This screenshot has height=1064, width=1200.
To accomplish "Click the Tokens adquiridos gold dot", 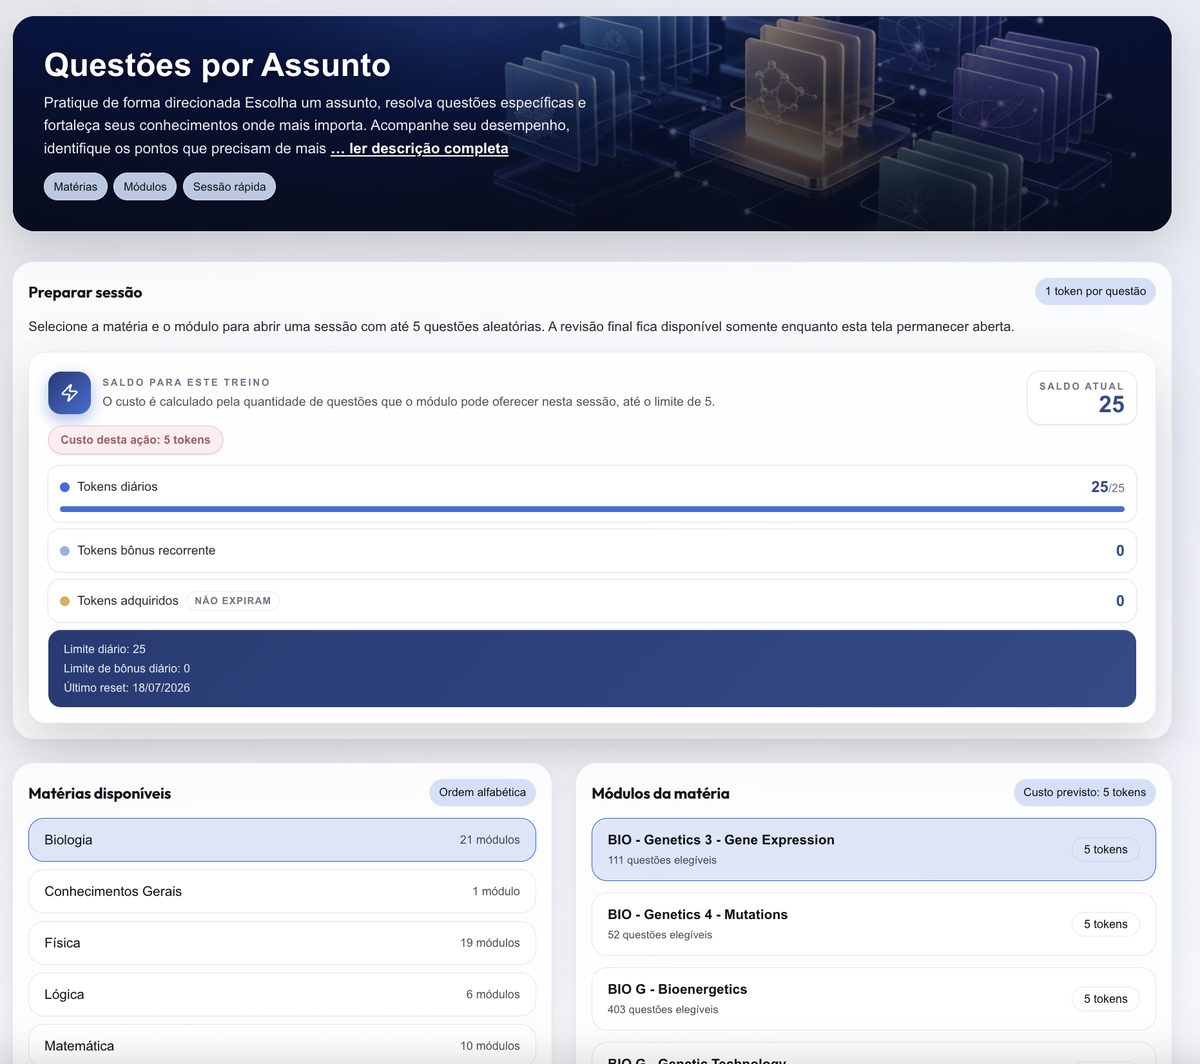I will [x=65, y=601].
